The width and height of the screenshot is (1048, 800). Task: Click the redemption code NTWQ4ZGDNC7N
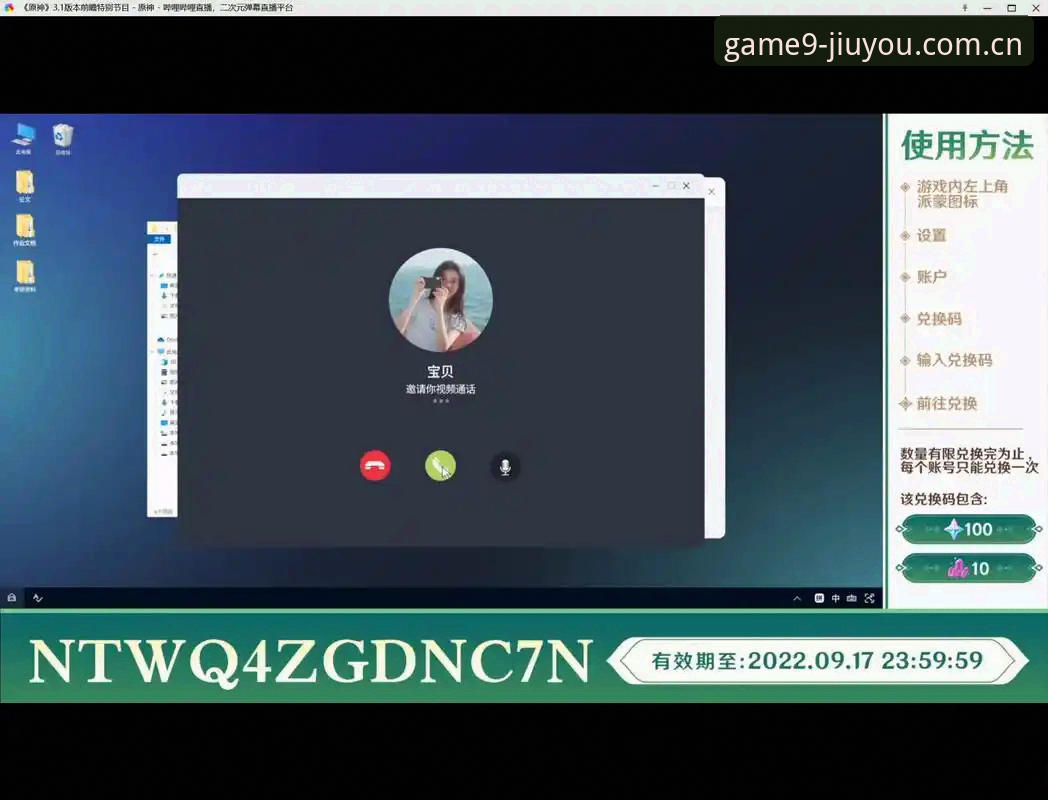click(311, 661)
